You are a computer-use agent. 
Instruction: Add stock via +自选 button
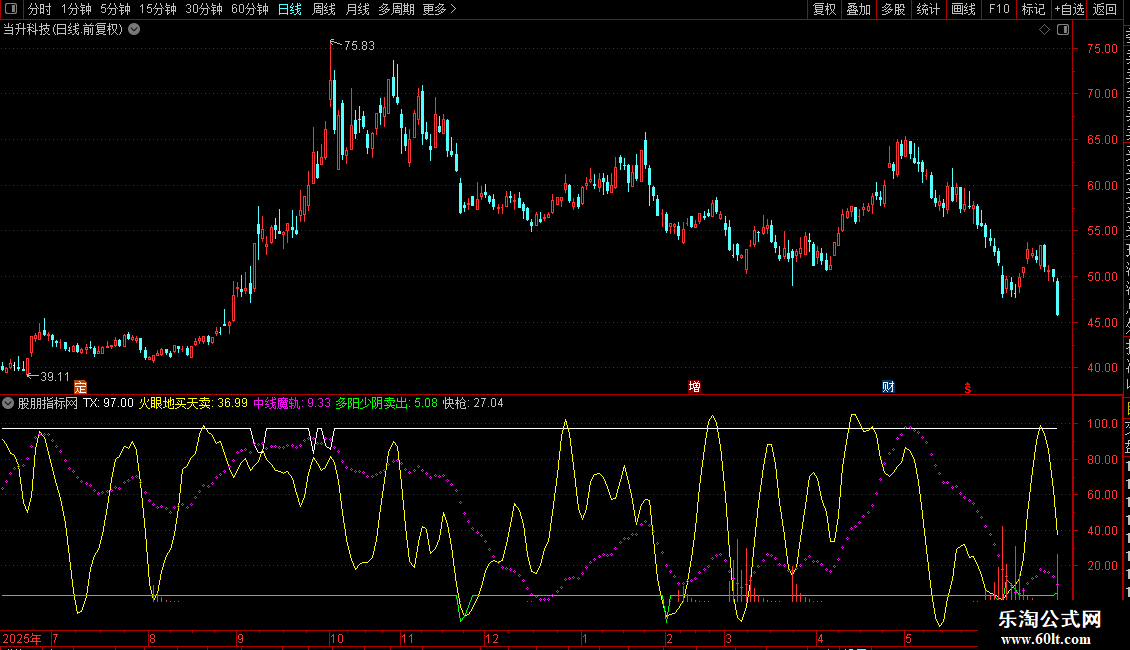click(1069, 9)
